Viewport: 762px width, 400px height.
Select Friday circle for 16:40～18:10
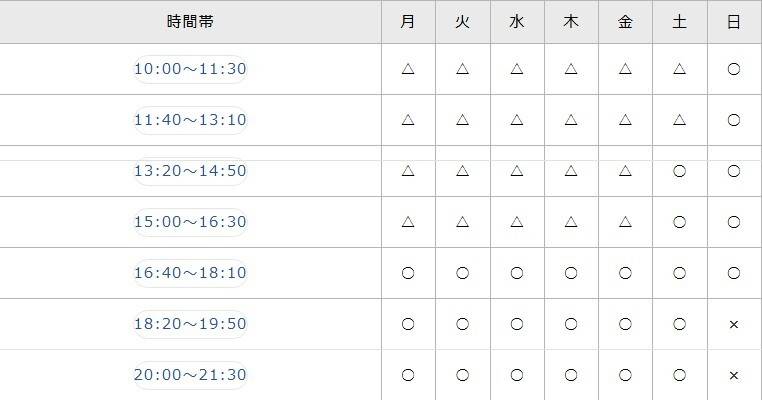[x=625, y=273]
